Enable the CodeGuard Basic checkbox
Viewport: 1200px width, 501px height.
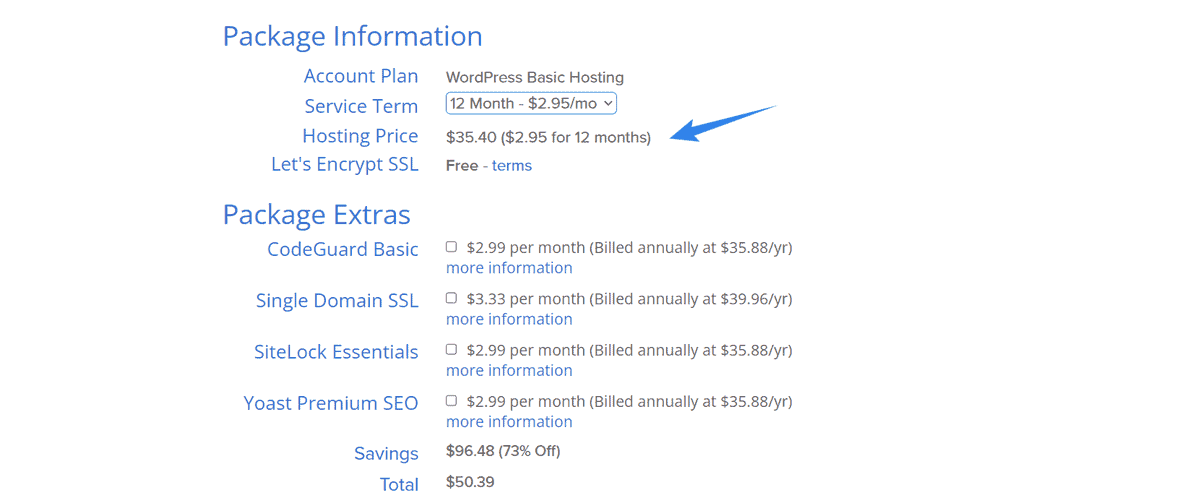[451, 247]
